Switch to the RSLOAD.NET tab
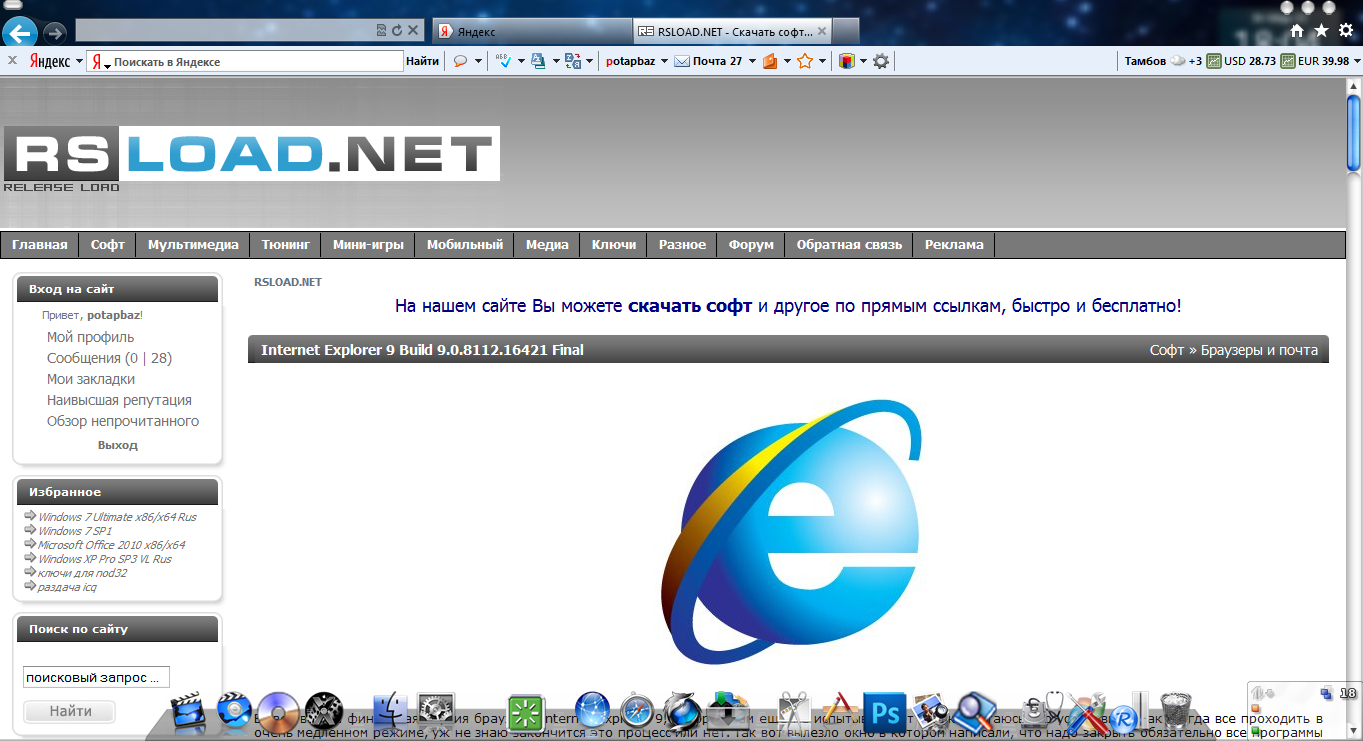Viewport: 1363px width, 741px height. coord(732,31)
